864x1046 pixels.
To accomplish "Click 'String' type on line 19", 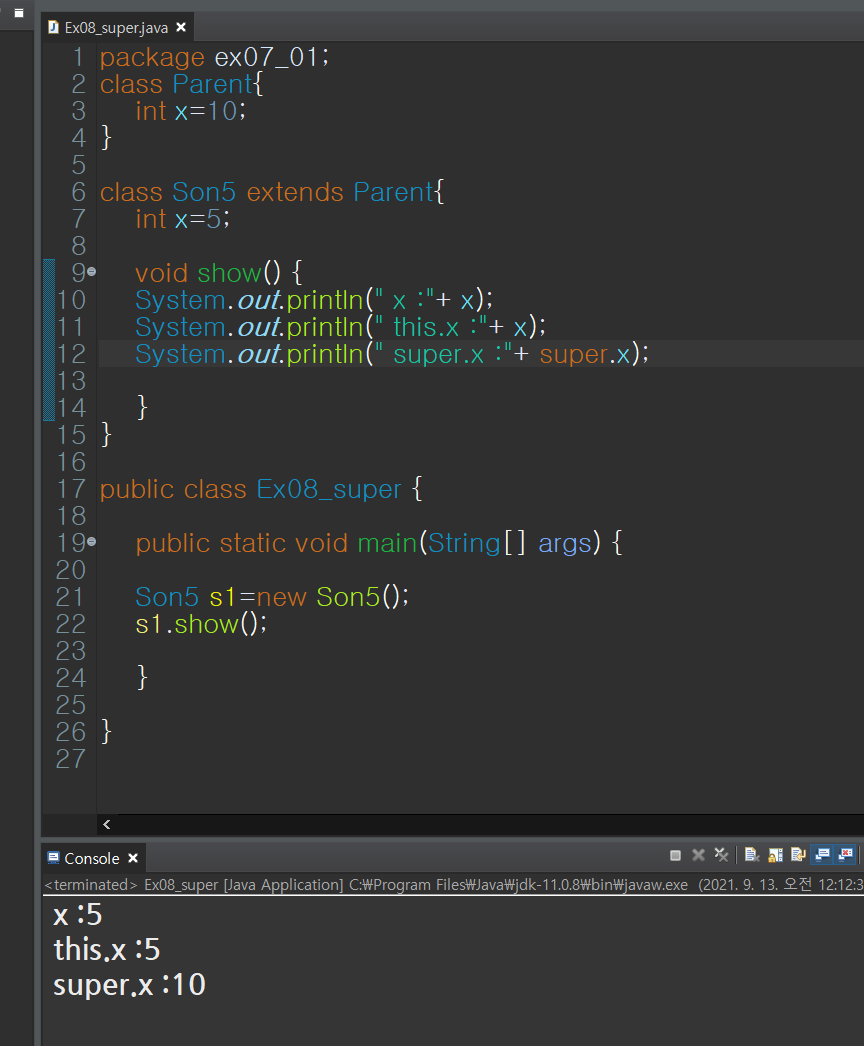I will point(464,544).
